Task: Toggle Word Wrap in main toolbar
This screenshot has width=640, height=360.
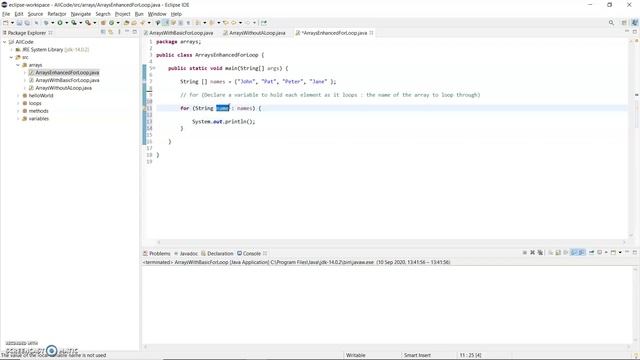Action: point(173,23)
